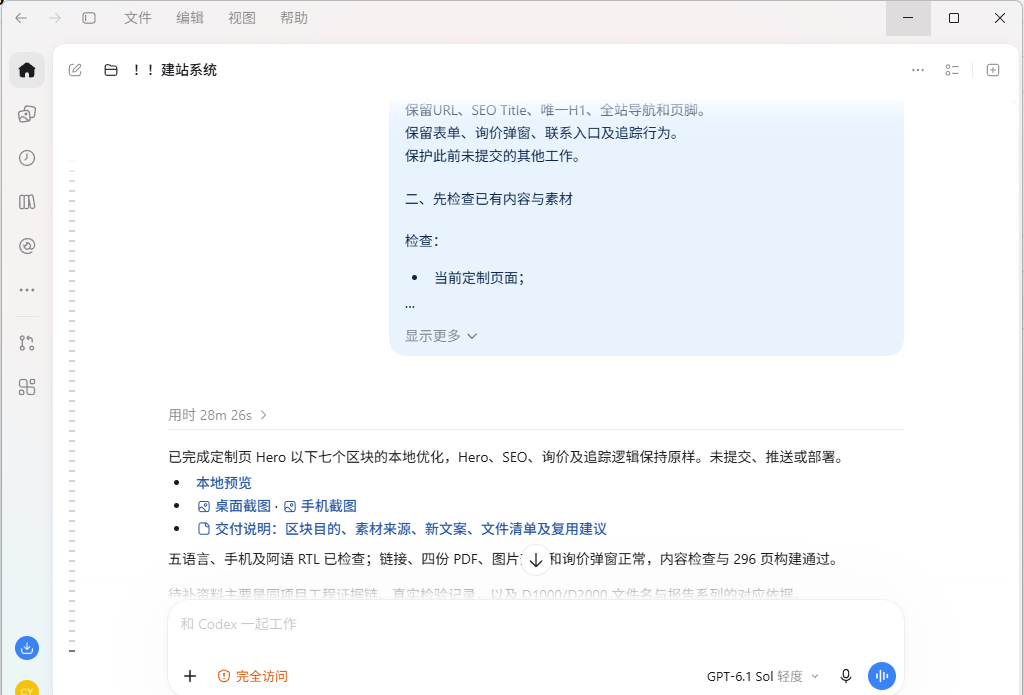Viewport: 1024px width, 695px height.
Task: Open the 交付说明 document link
Action: [x=402, y=529]
